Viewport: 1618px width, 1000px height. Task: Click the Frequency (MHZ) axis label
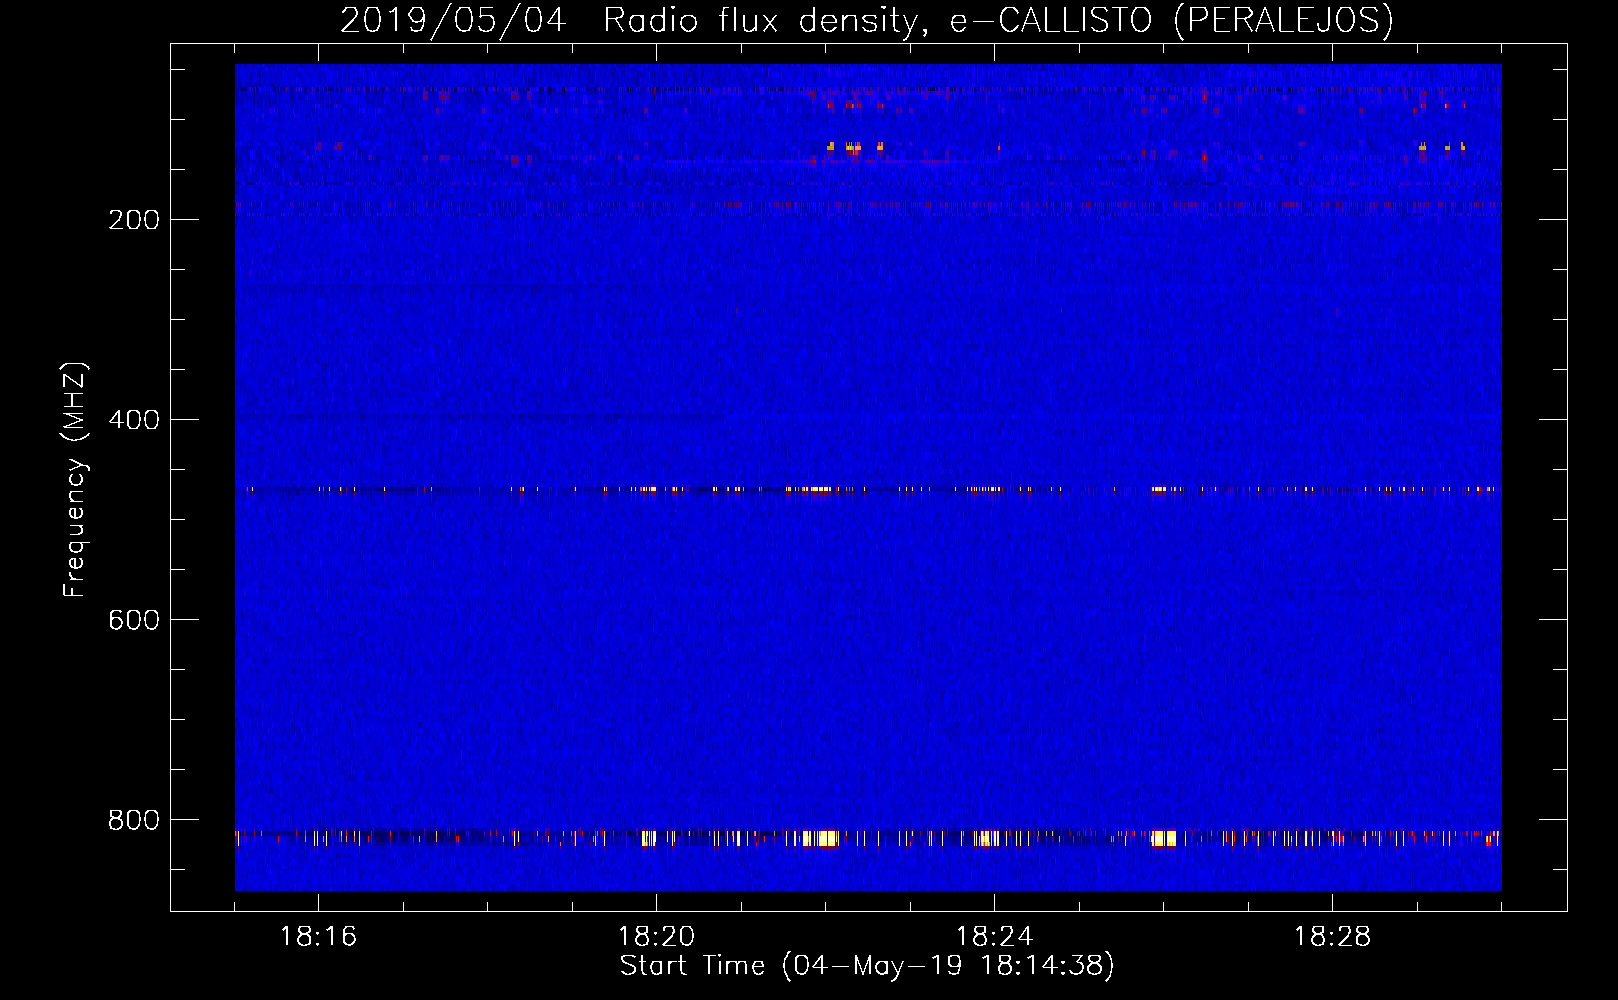click(75, 480)
